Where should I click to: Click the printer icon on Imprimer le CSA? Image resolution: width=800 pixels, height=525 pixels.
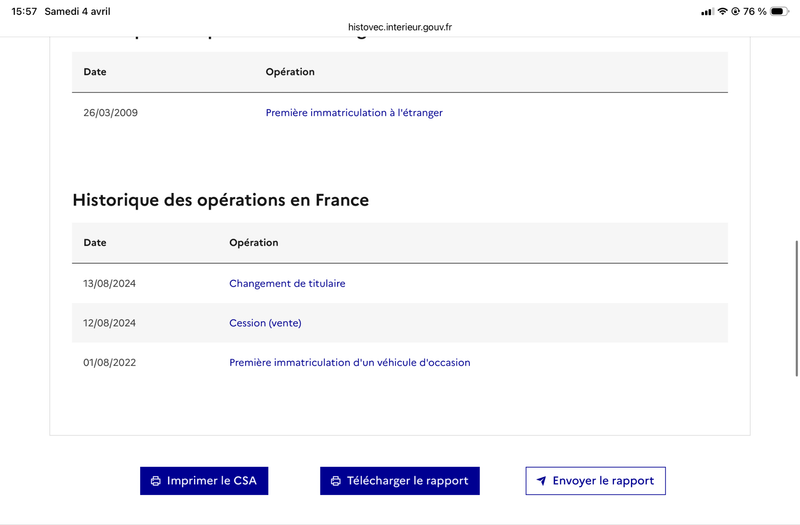156,481
